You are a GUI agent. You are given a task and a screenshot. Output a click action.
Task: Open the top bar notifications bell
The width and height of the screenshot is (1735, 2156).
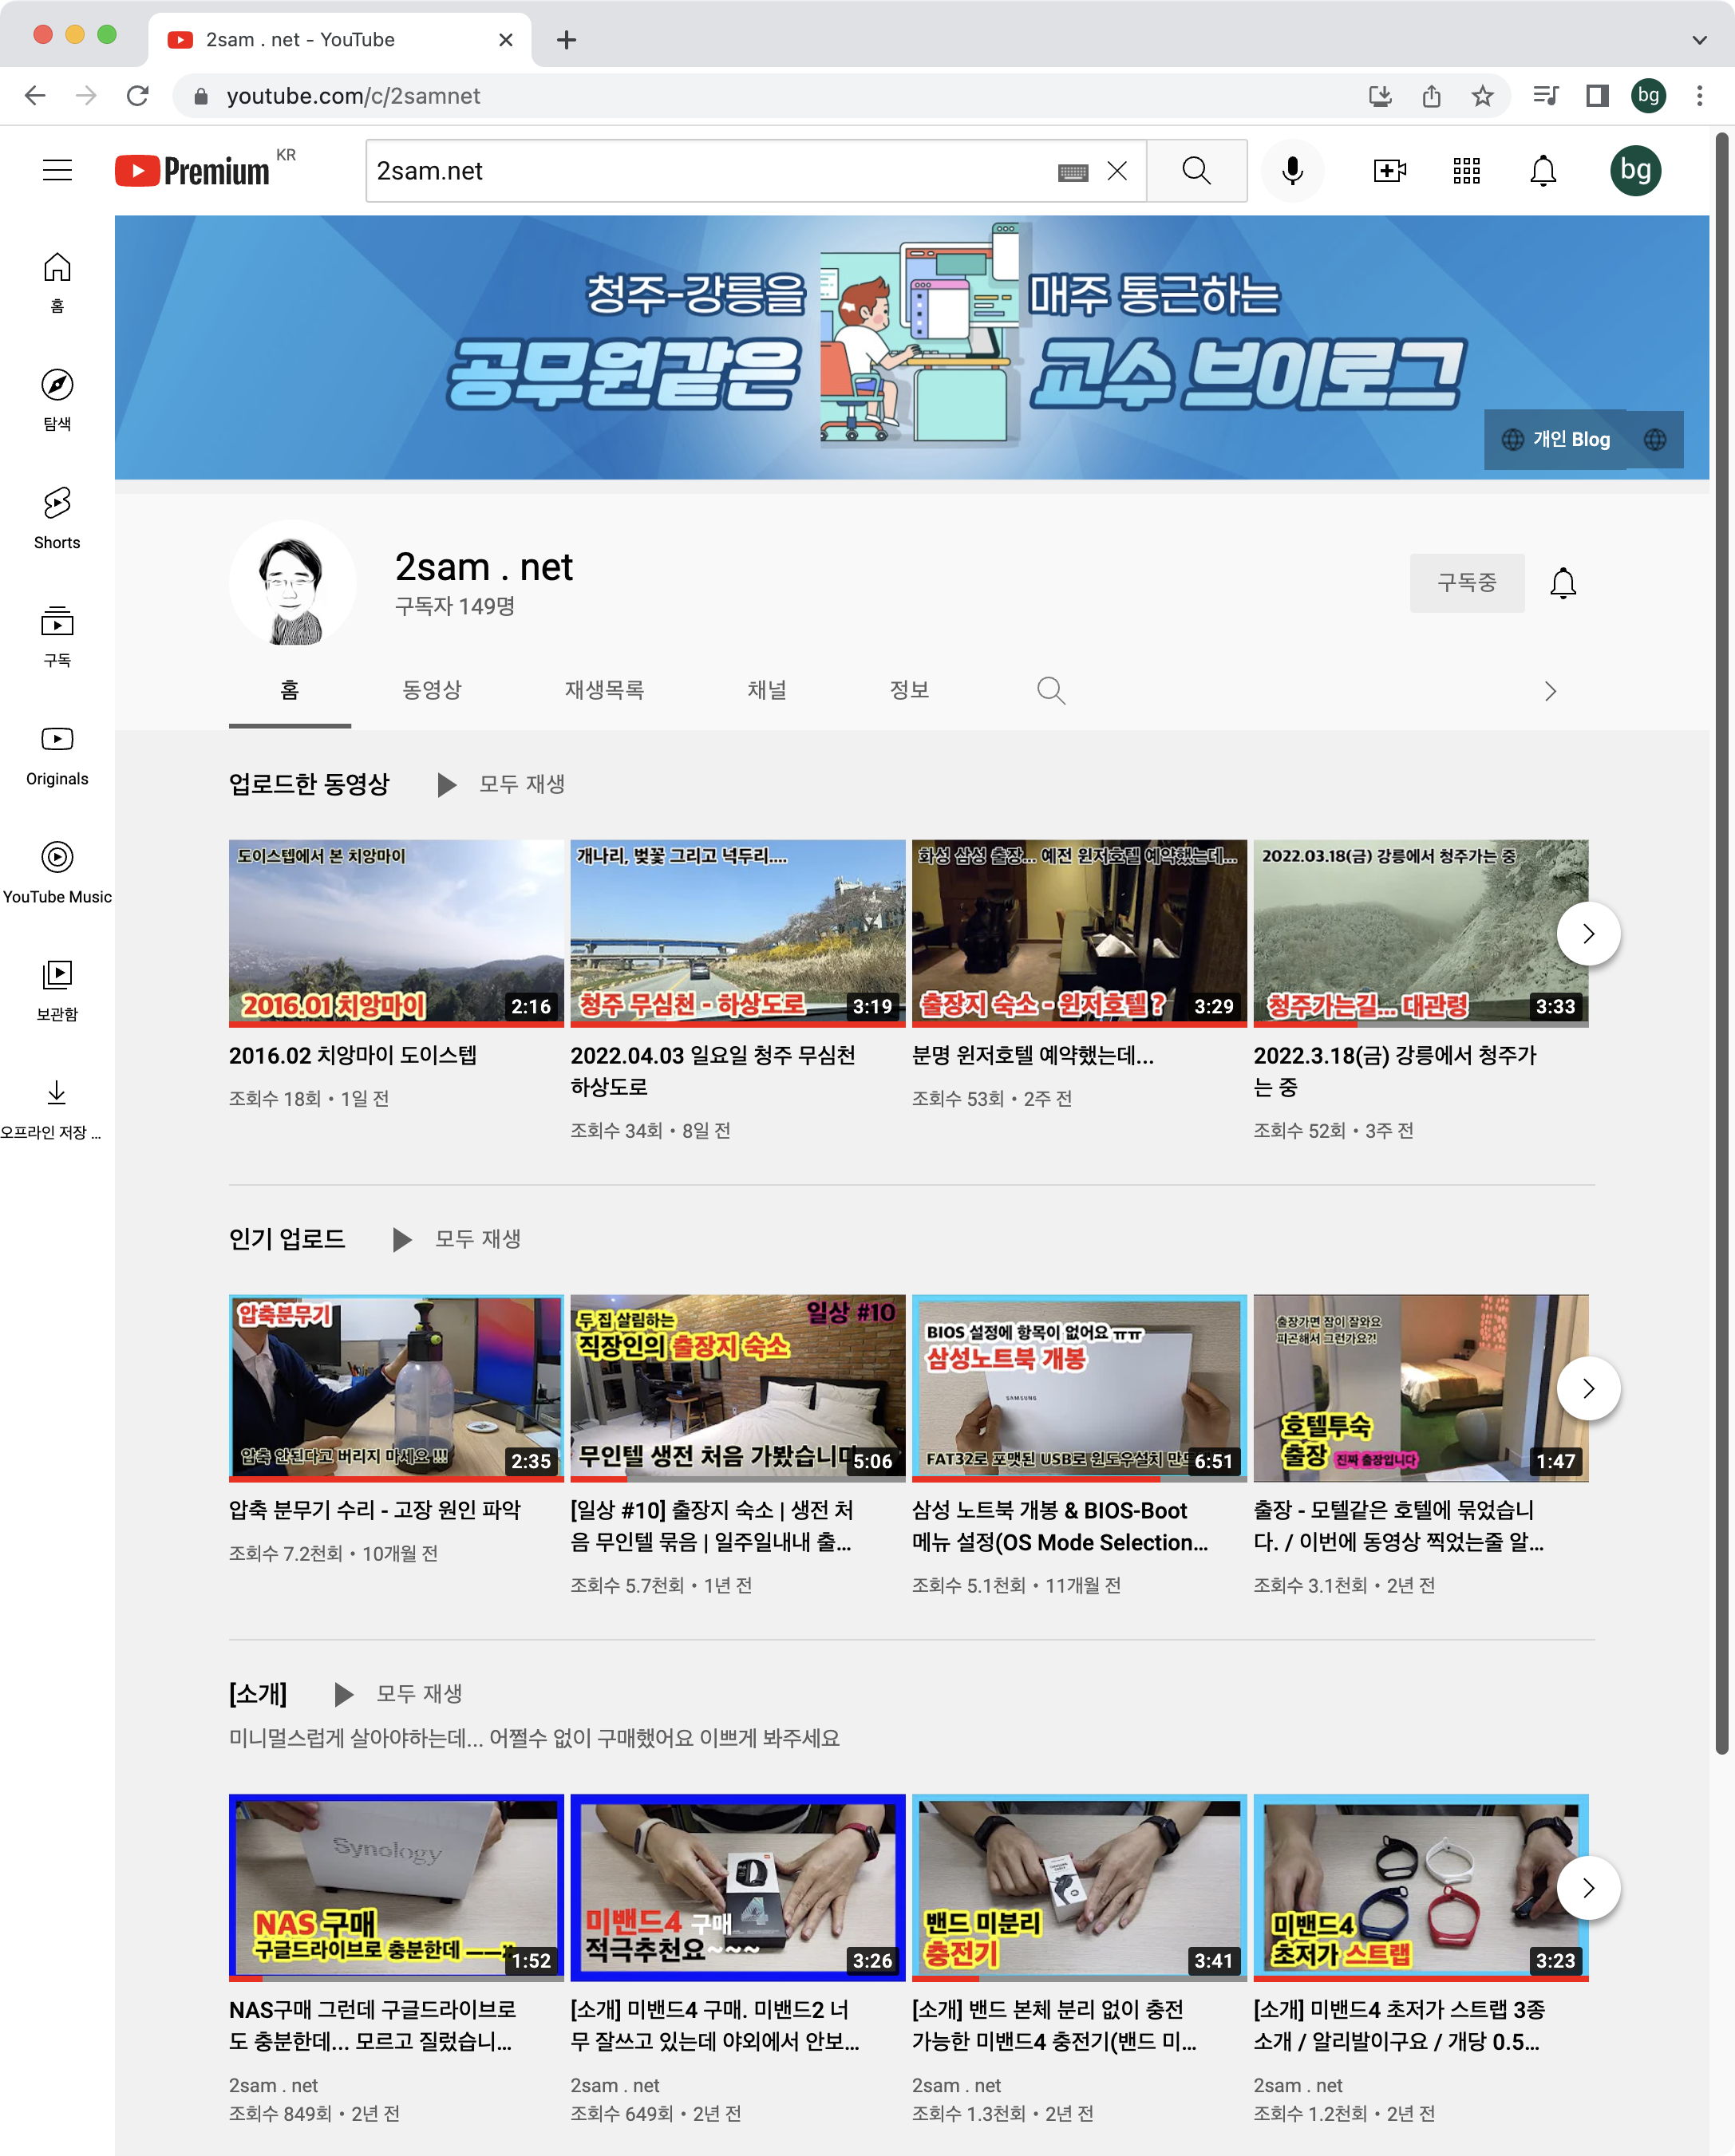click(1543, 171)
